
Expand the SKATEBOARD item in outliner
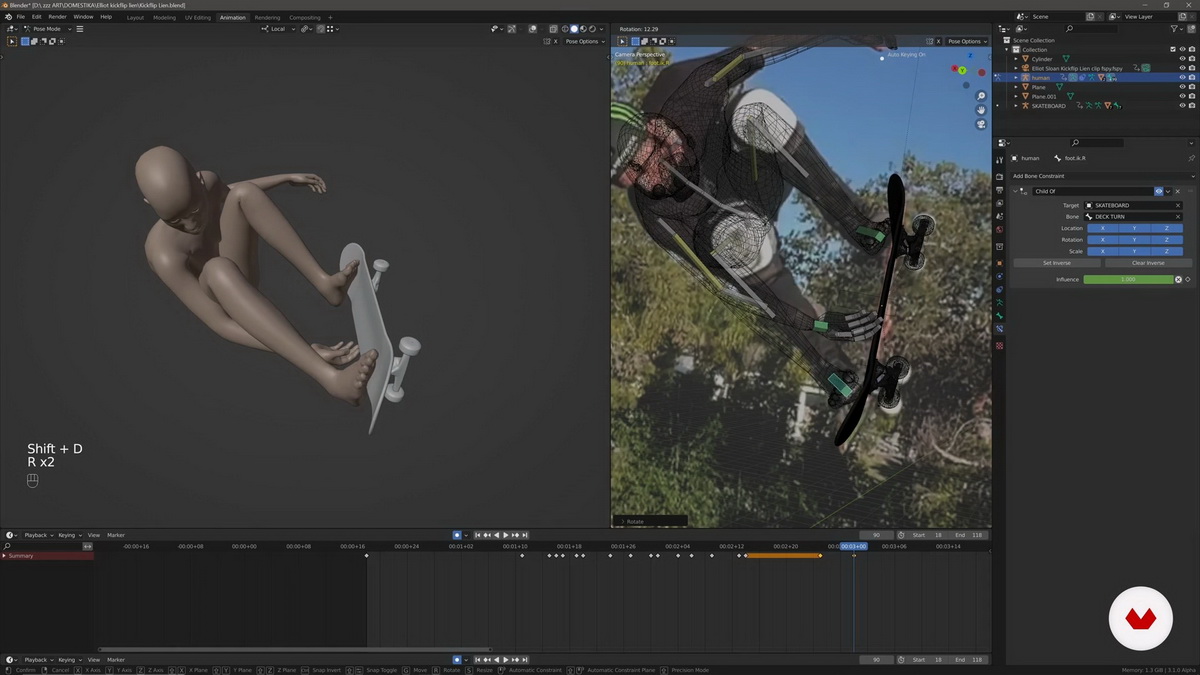point(1016,105)
